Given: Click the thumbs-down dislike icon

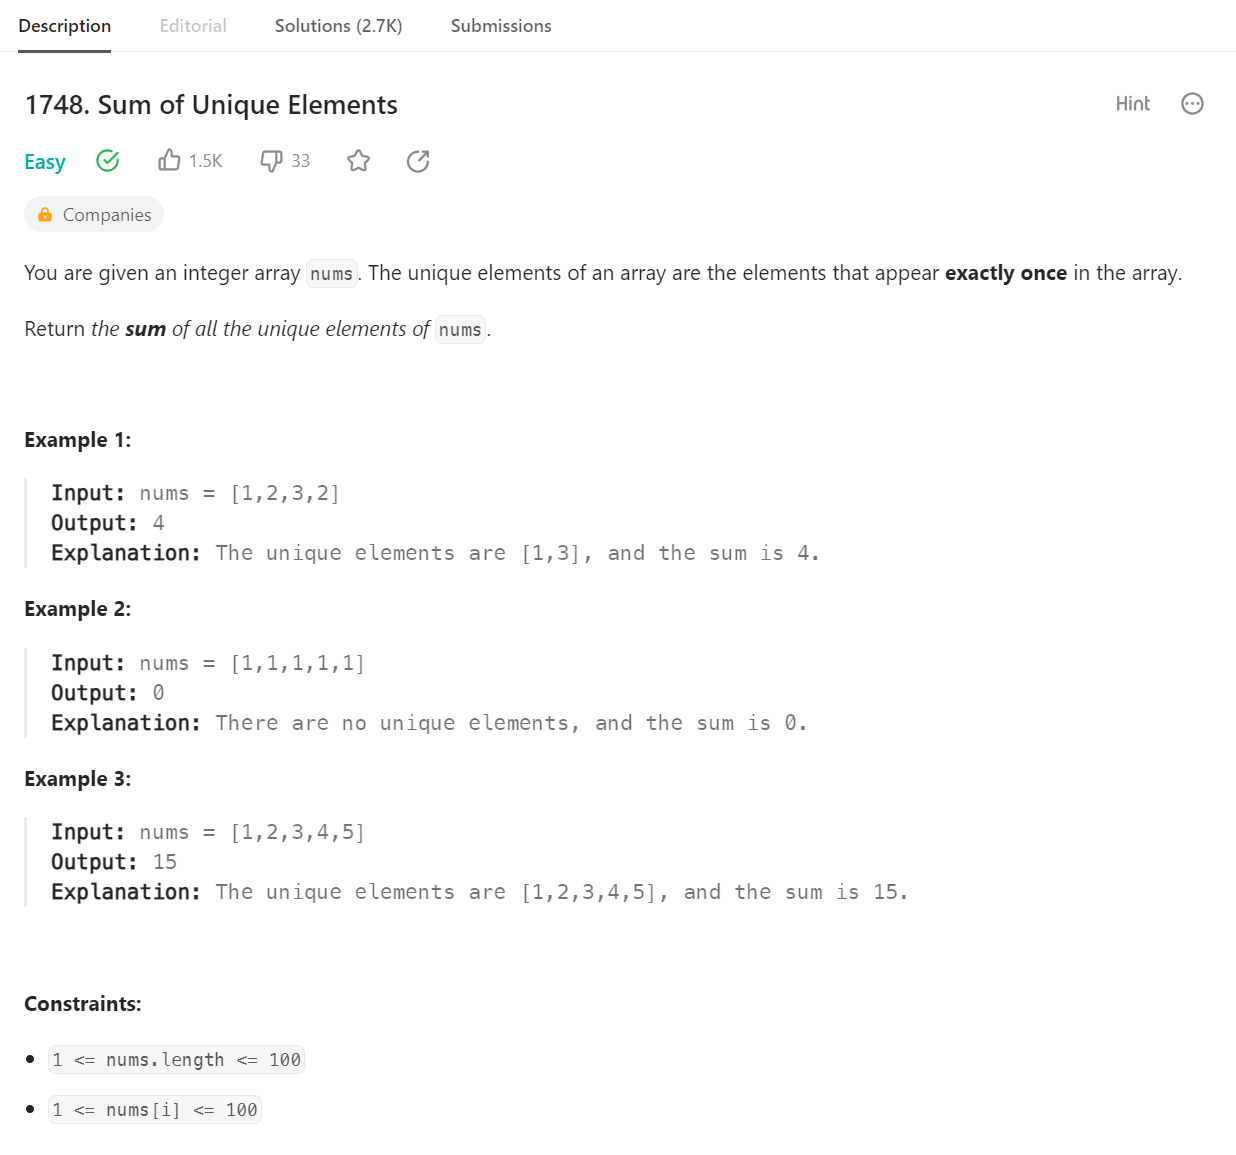Looking at the screenshot, I should (271, 161).
